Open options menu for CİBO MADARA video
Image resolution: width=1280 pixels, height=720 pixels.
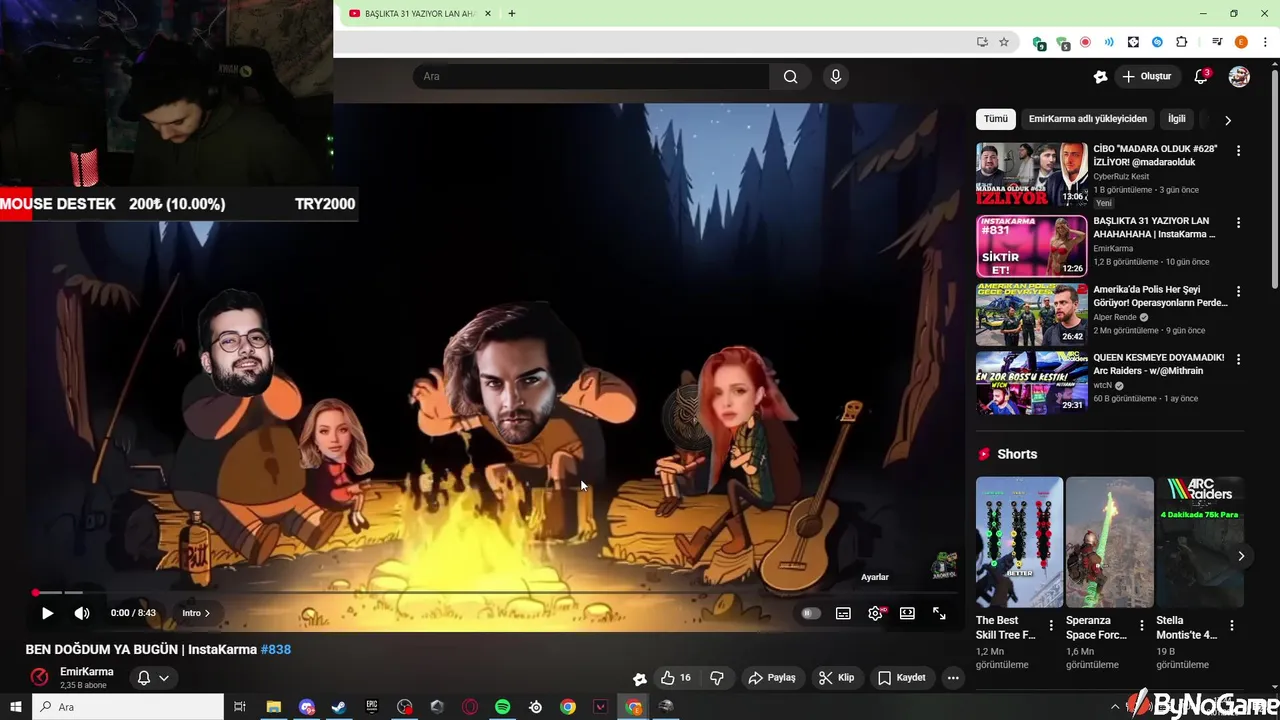[1238, 151]
